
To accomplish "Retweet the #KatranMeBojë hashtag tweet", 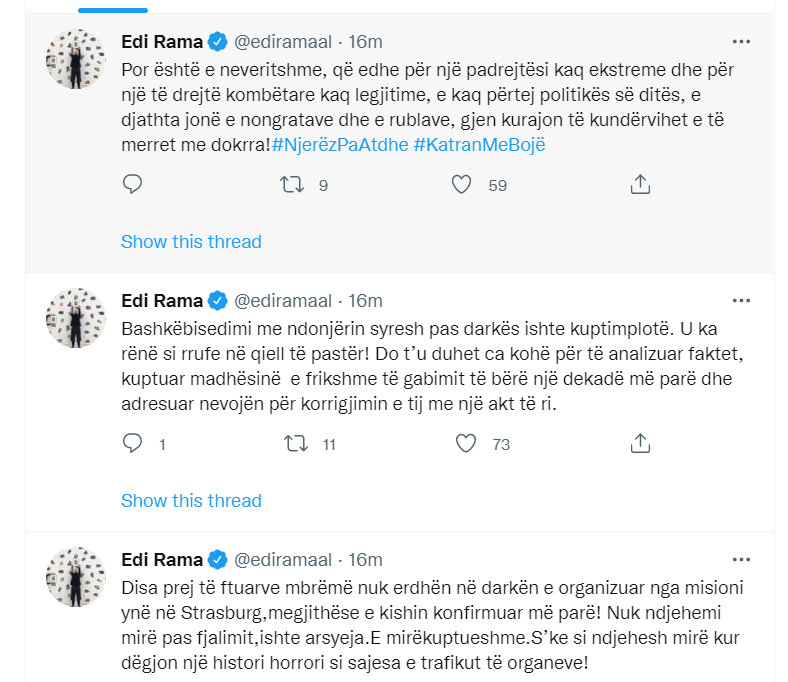I will pos(292,184).
